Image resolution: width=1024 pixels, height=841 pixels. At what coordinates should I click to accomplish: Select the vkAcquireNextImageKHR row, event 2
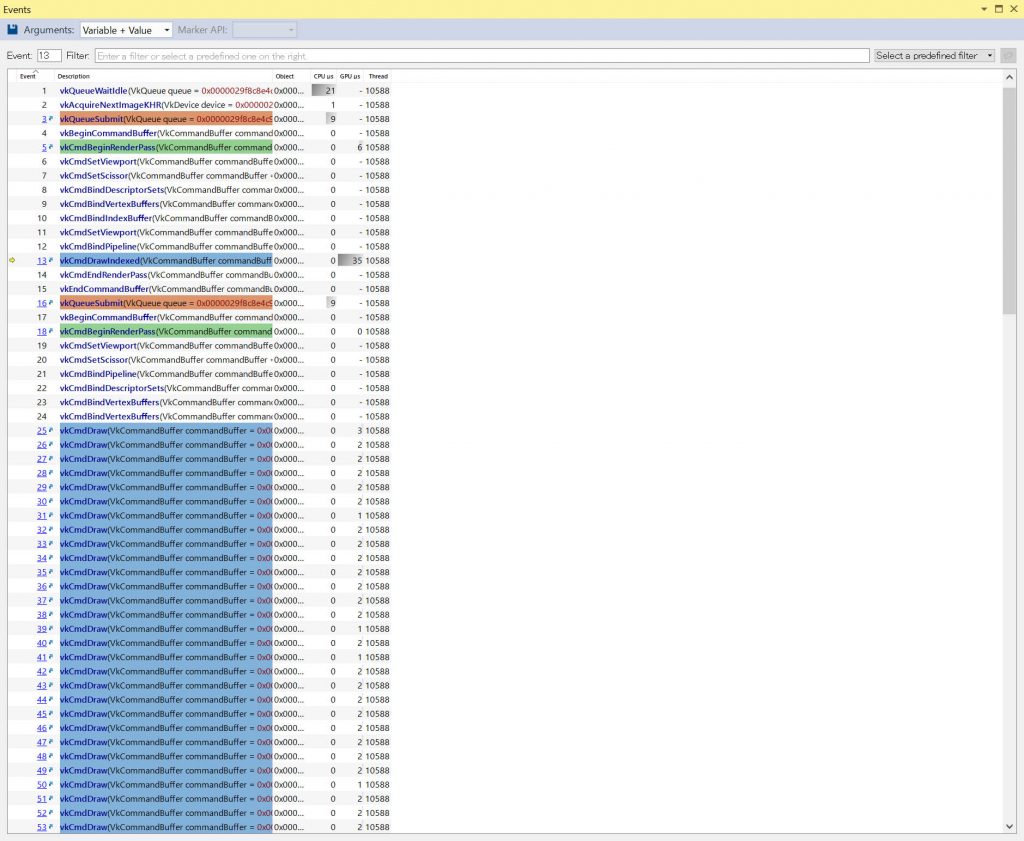click(199, 105)
